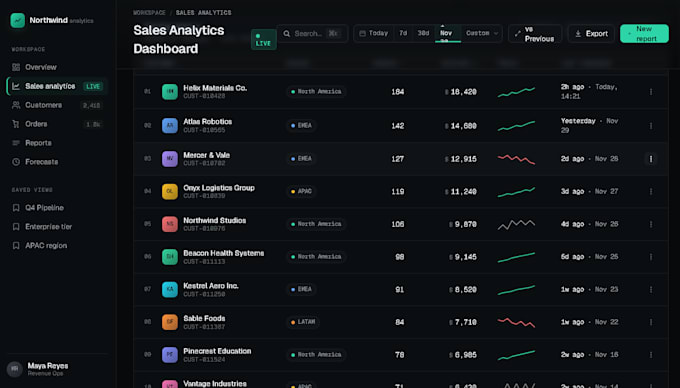Click the Beacon Health Systems name
The image size is (680, 388).
223,253
